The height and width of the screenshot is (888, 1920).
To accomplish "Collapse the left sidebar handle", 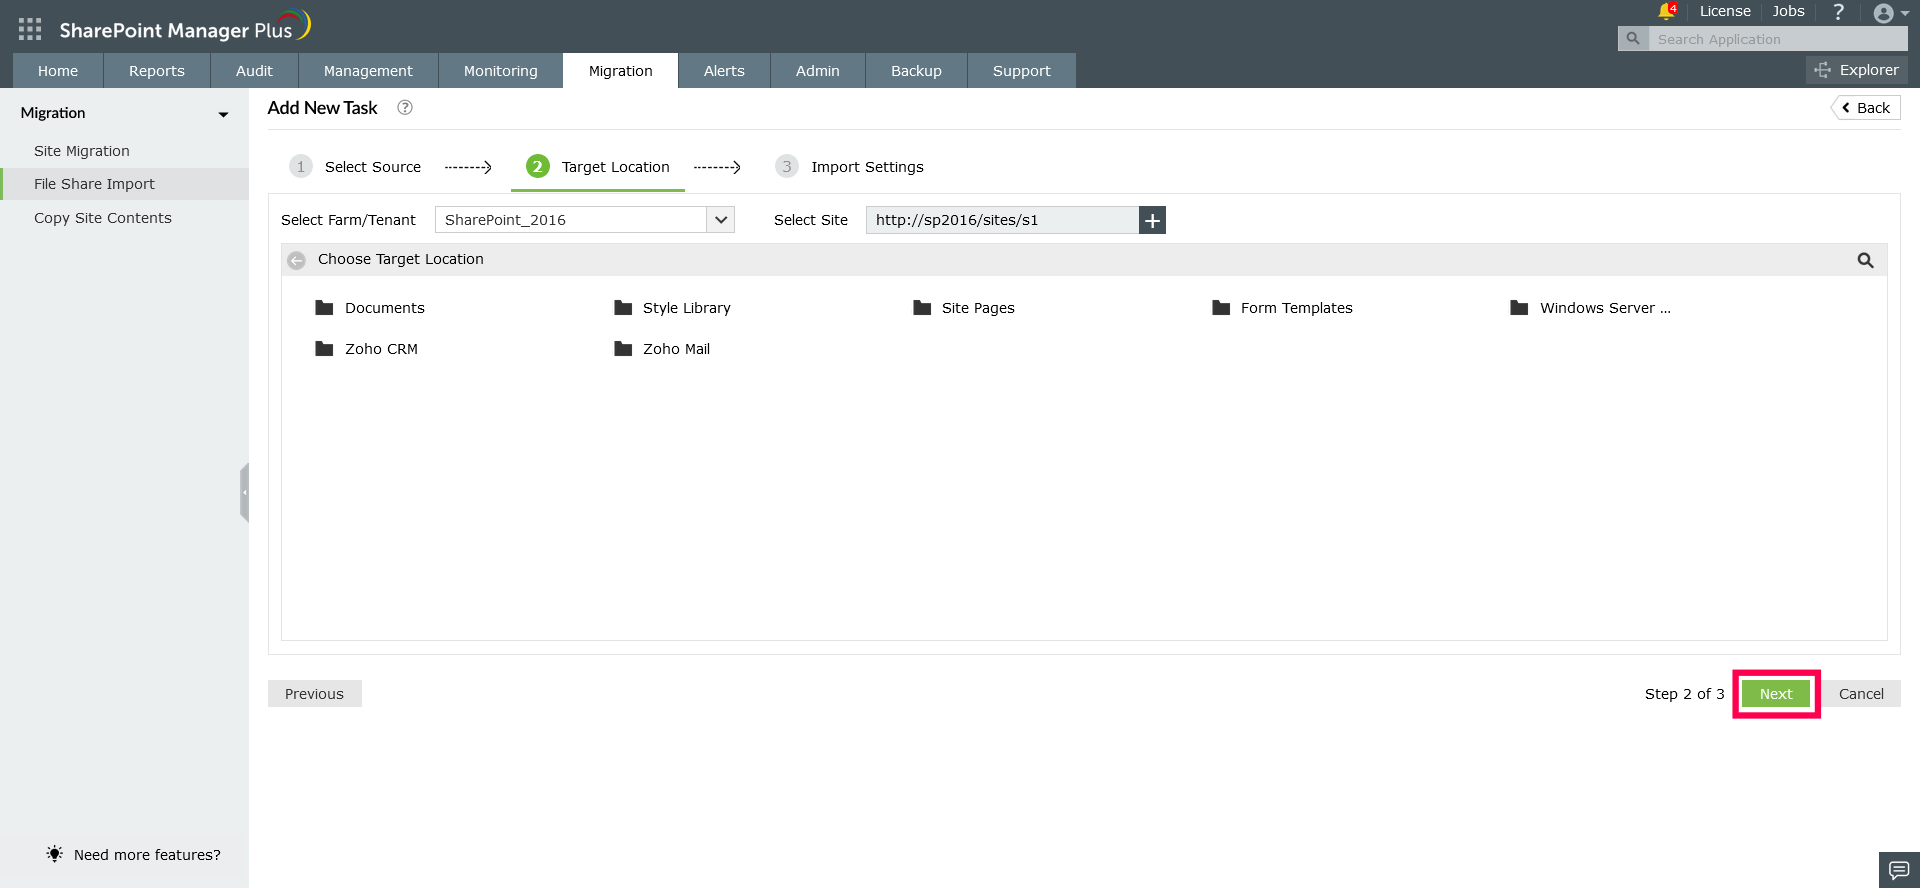I will click(x=244, y=492).
